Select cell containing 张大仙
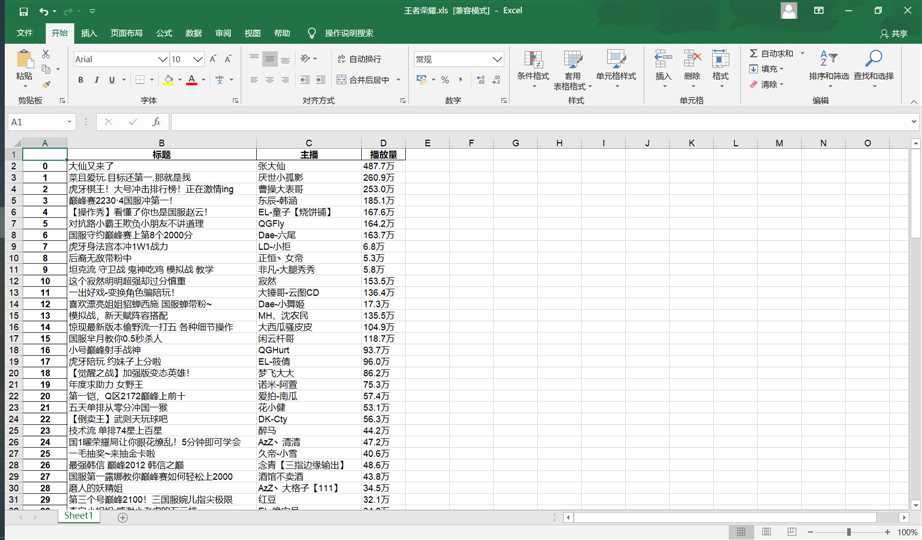 [x=309, y=166]
